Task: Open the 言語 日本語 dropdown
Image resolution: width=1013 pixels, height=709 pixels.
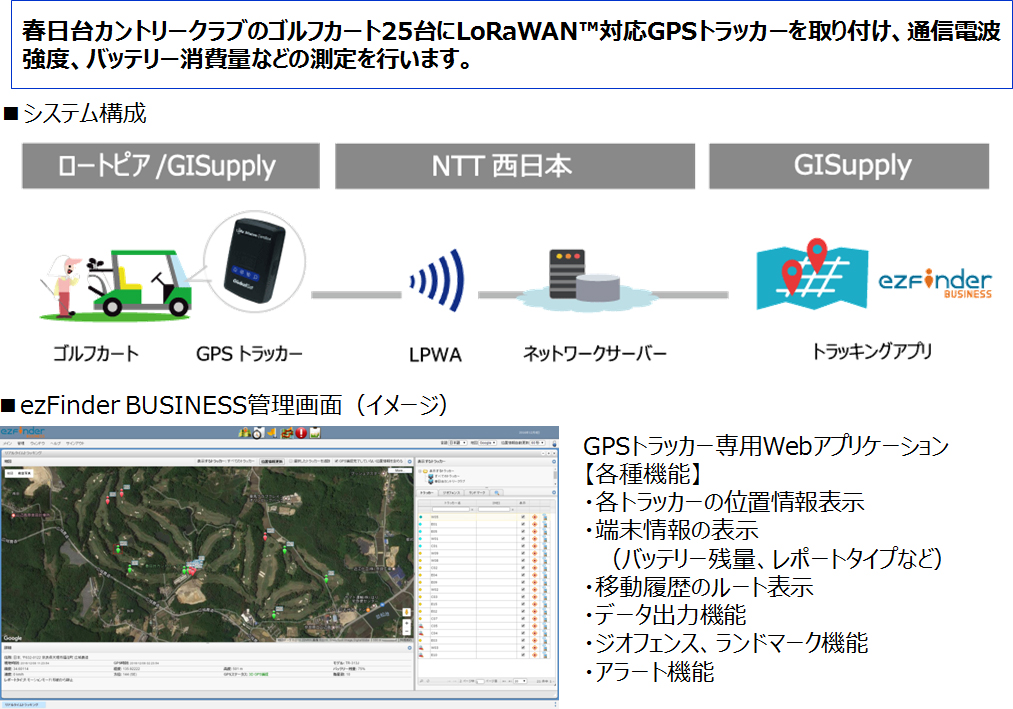Action: pyautogui.click(x=458, y=443)
